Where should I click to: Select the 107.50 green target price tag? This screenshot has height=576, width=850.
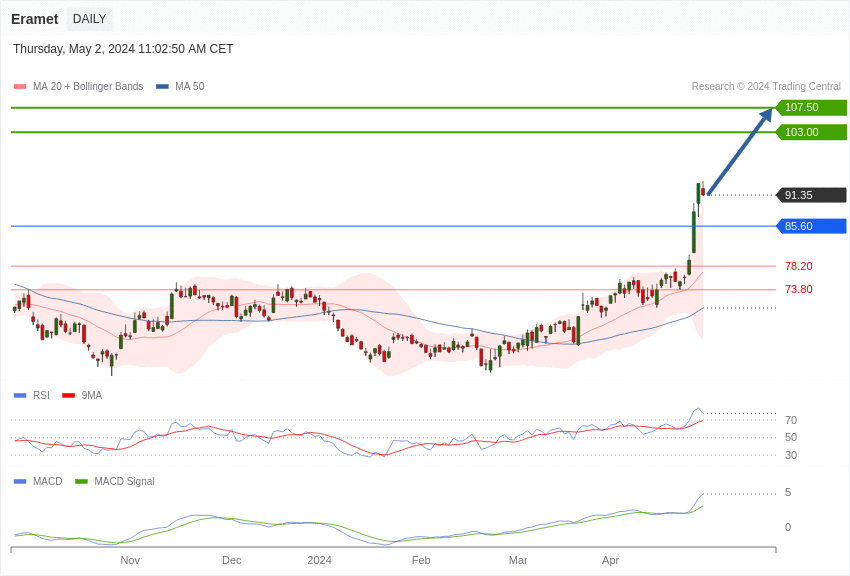click(x=811, y=108)
